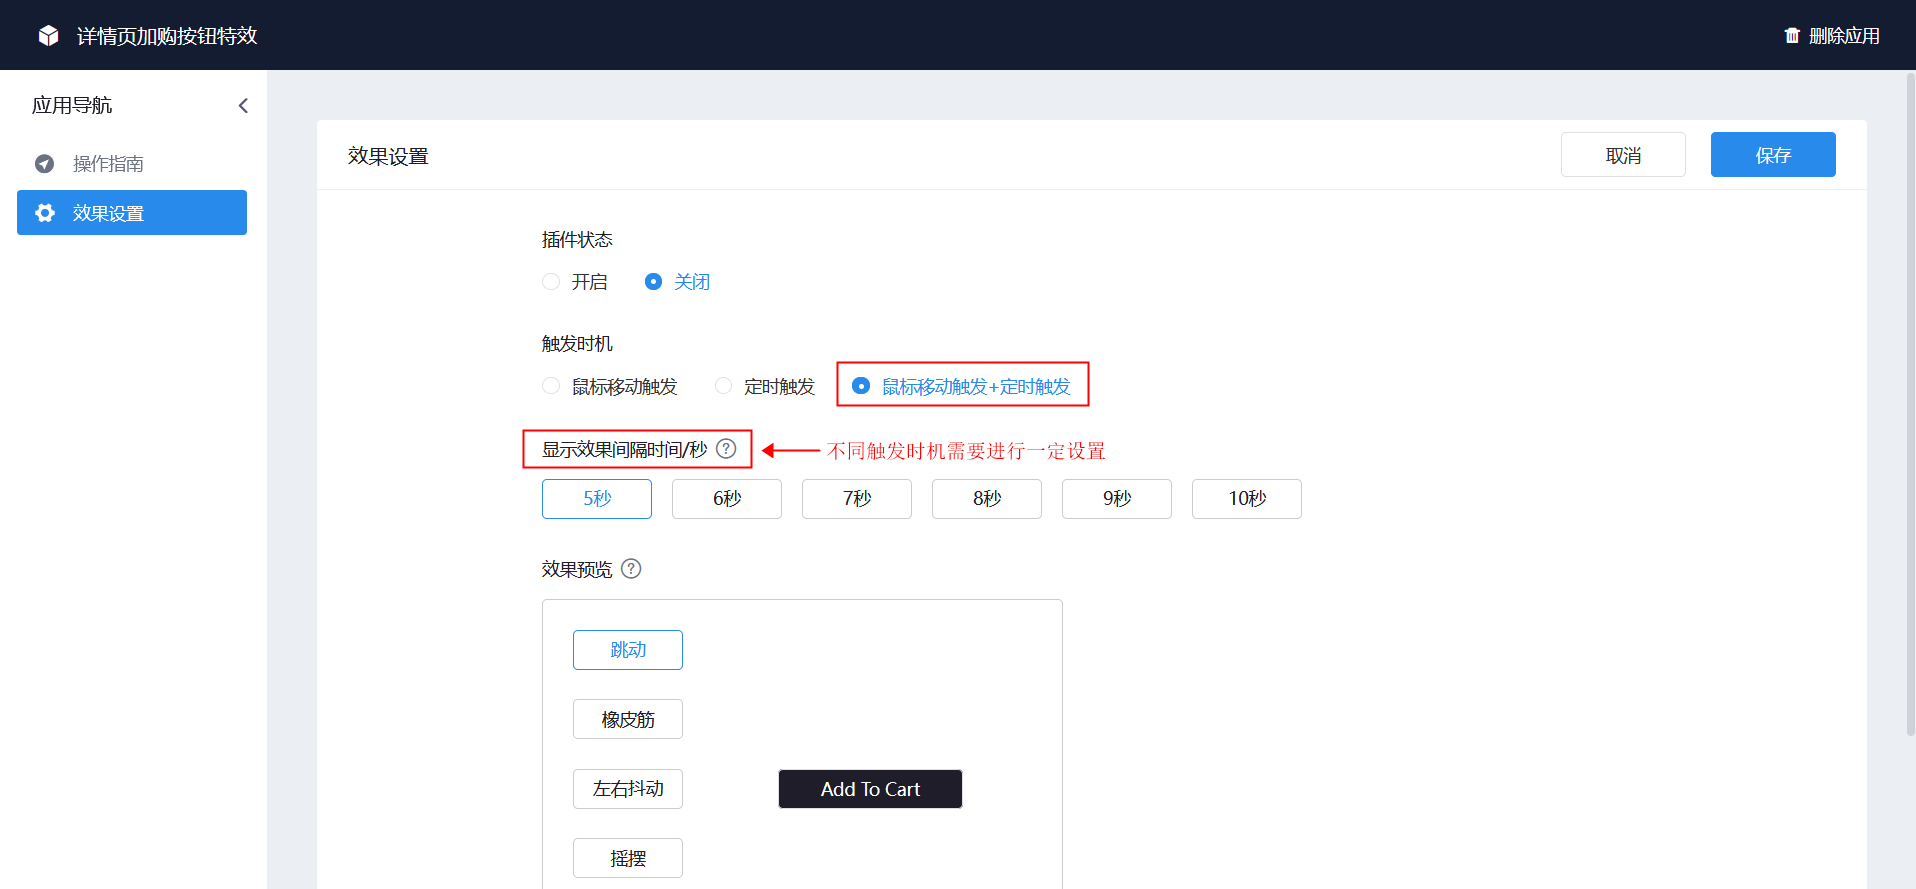Select the 摇摆 effect preview
This screenshot has height=889, width=1916.
(x=628, y=858)
